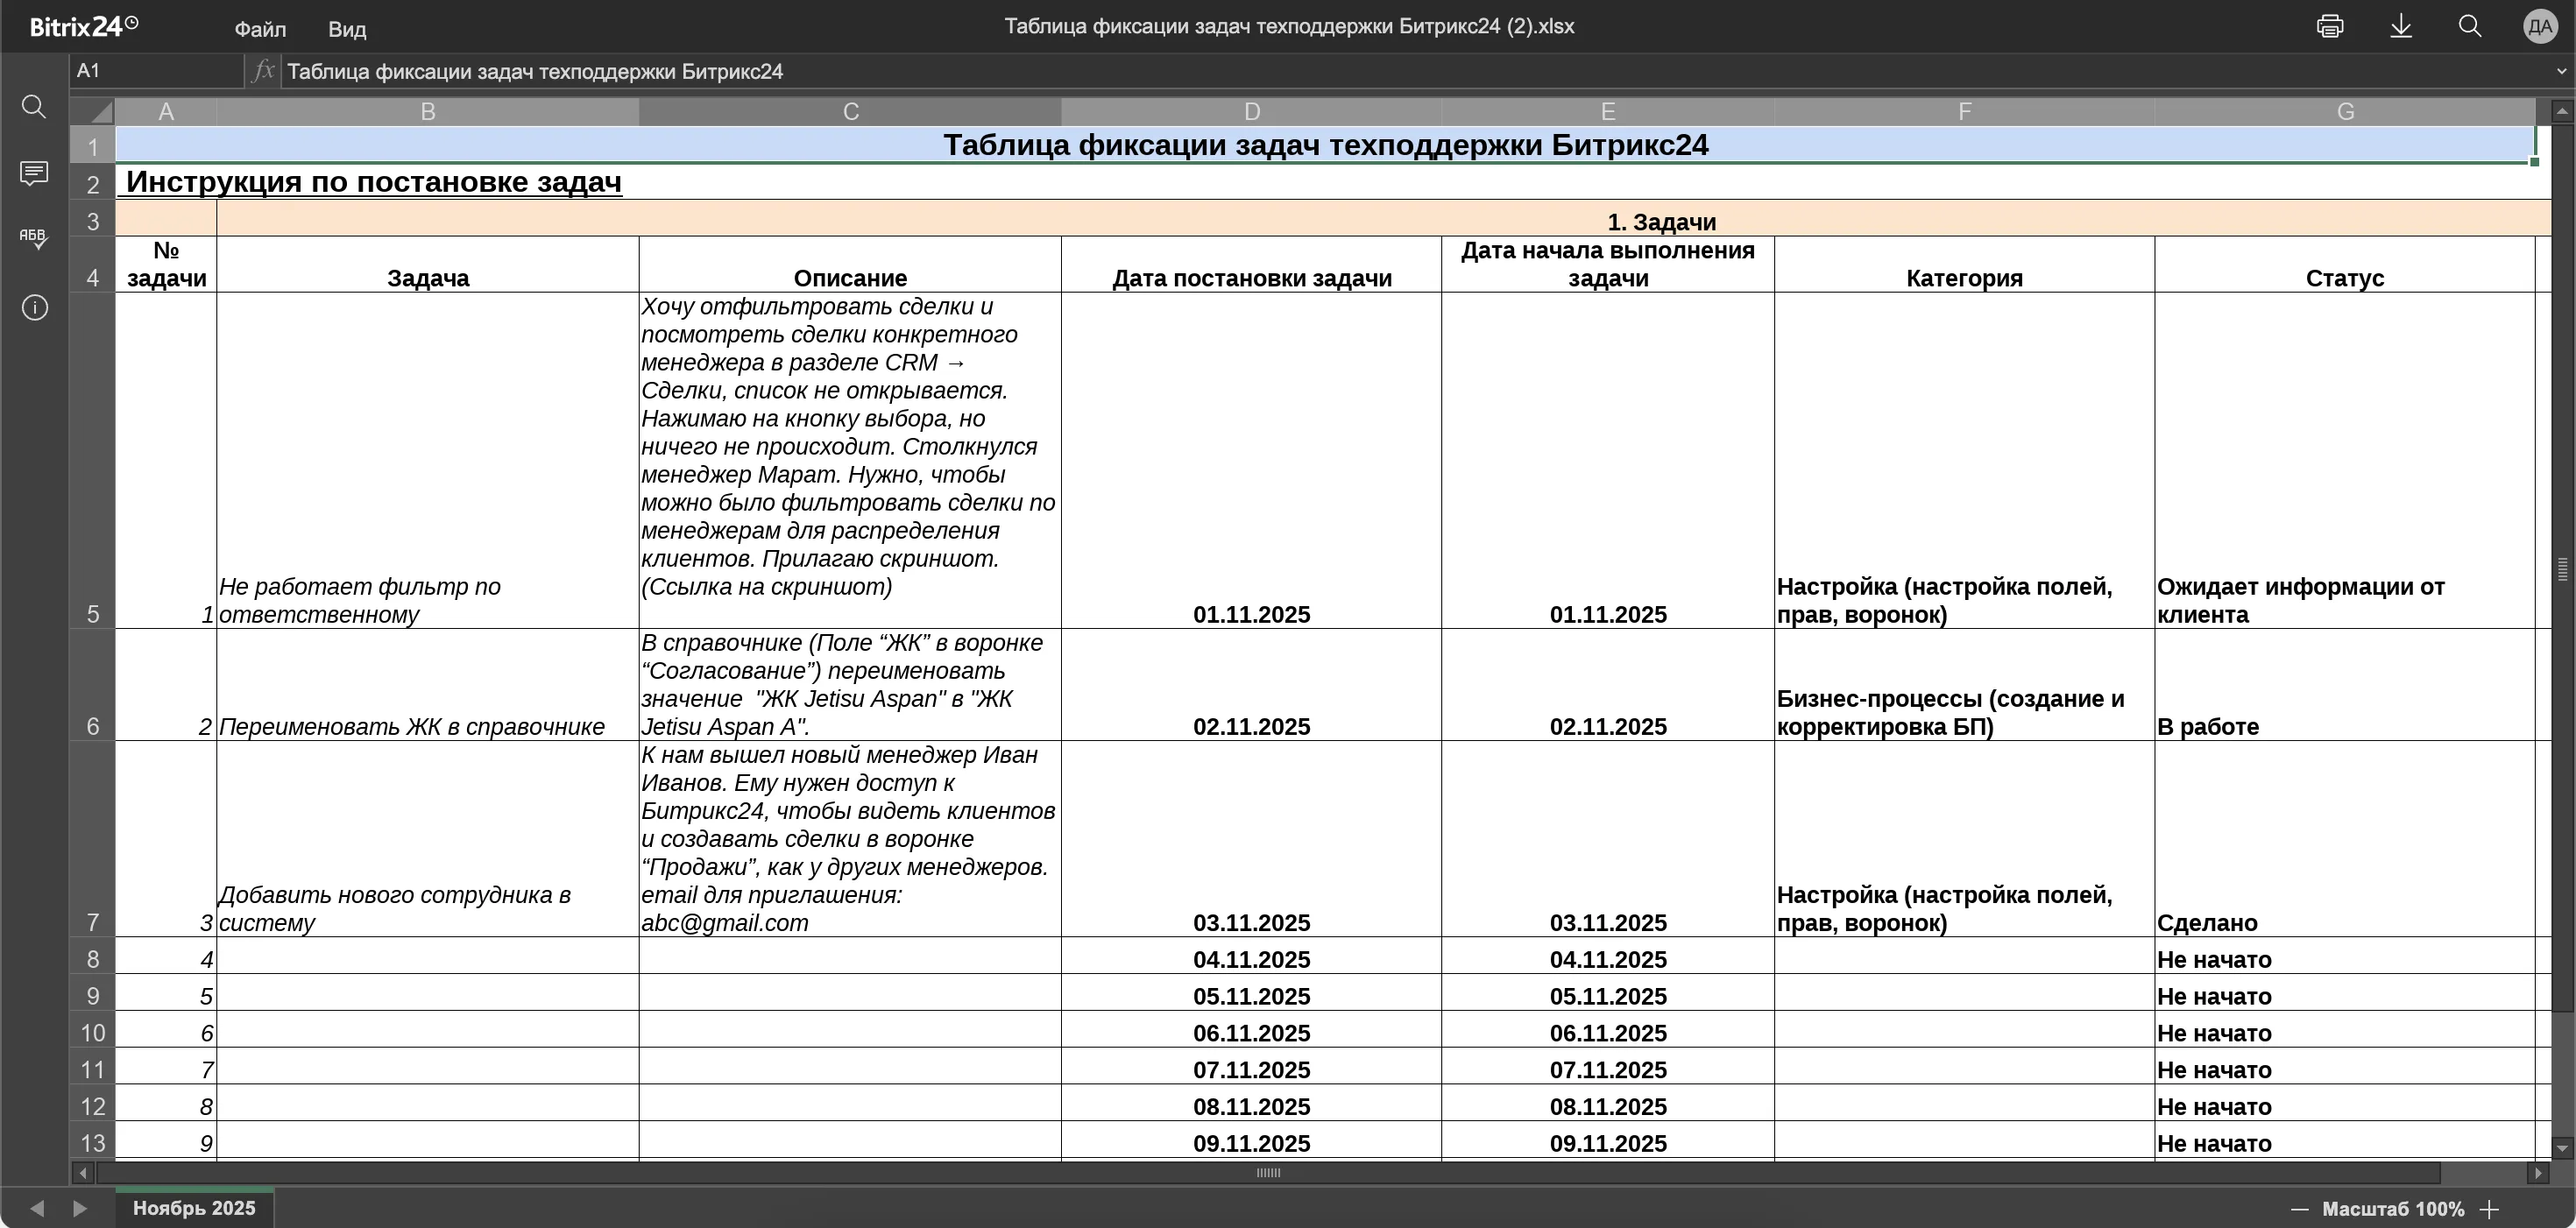Select row 5 header
This screenshot has height=1228, width=2576.
coord(93,461)
